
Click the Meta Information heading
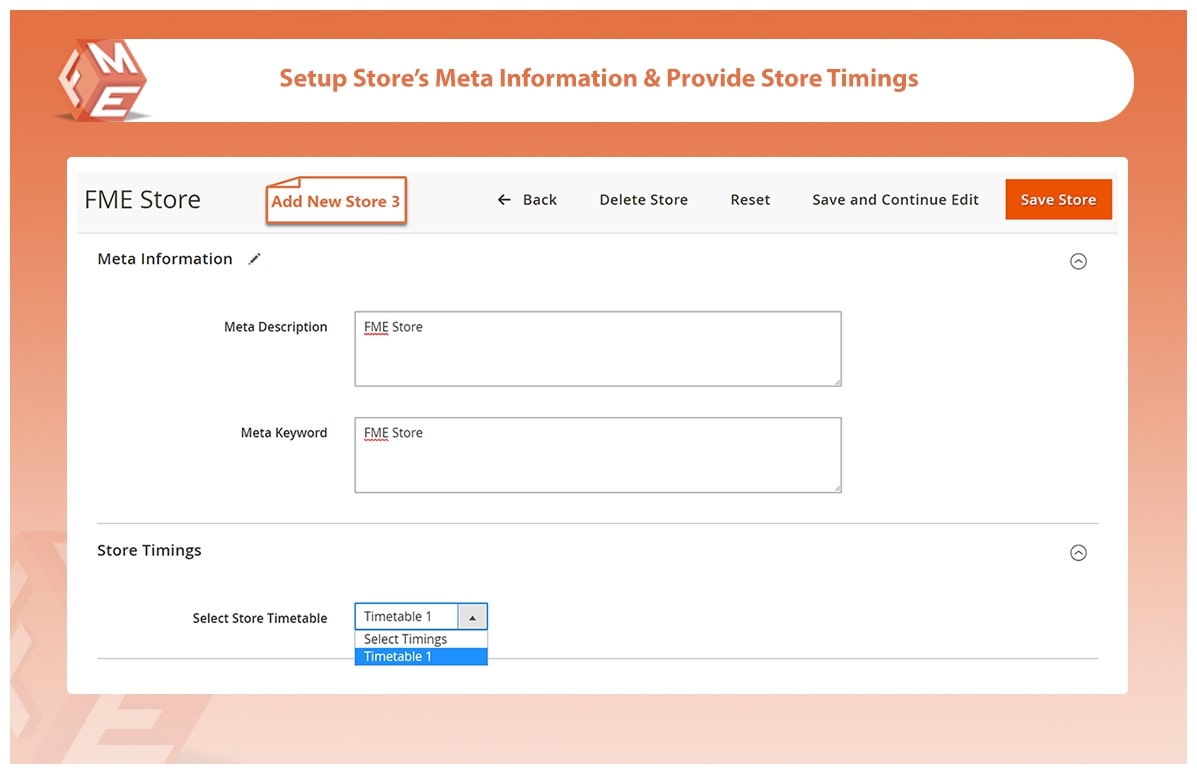165,259
